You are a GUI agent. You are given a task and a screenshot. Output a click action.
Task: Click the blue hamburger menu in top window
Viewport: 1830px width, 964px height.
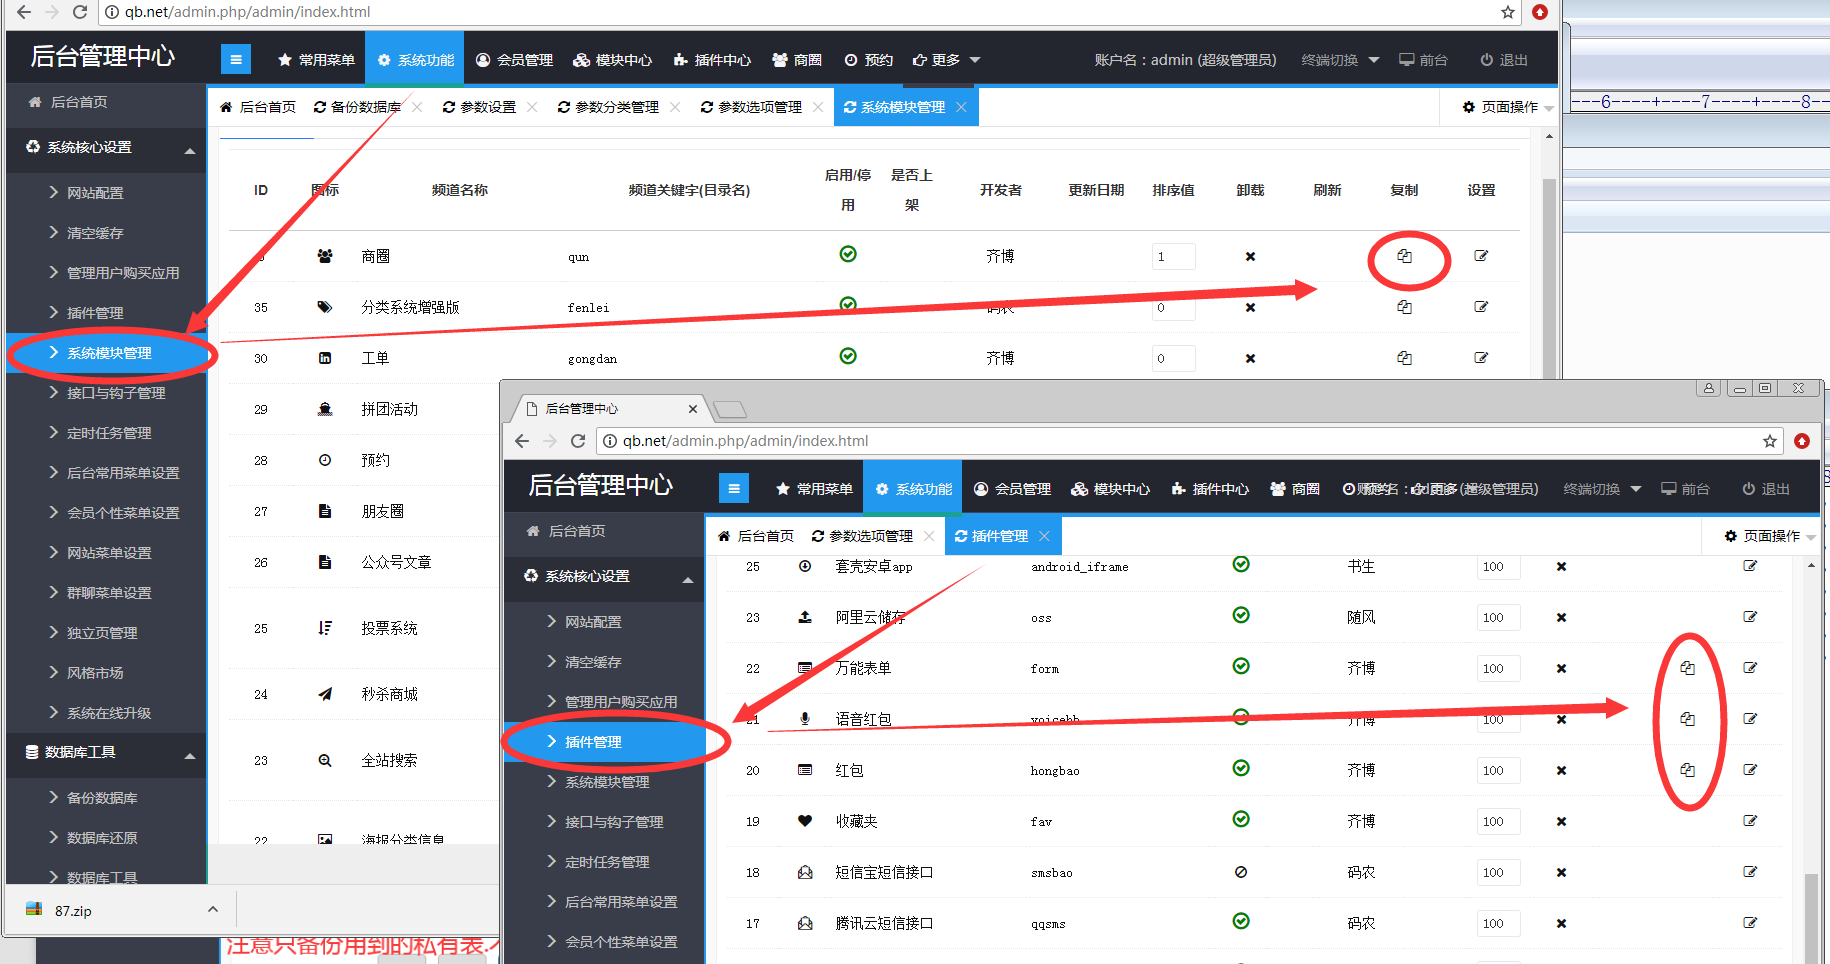236,60
